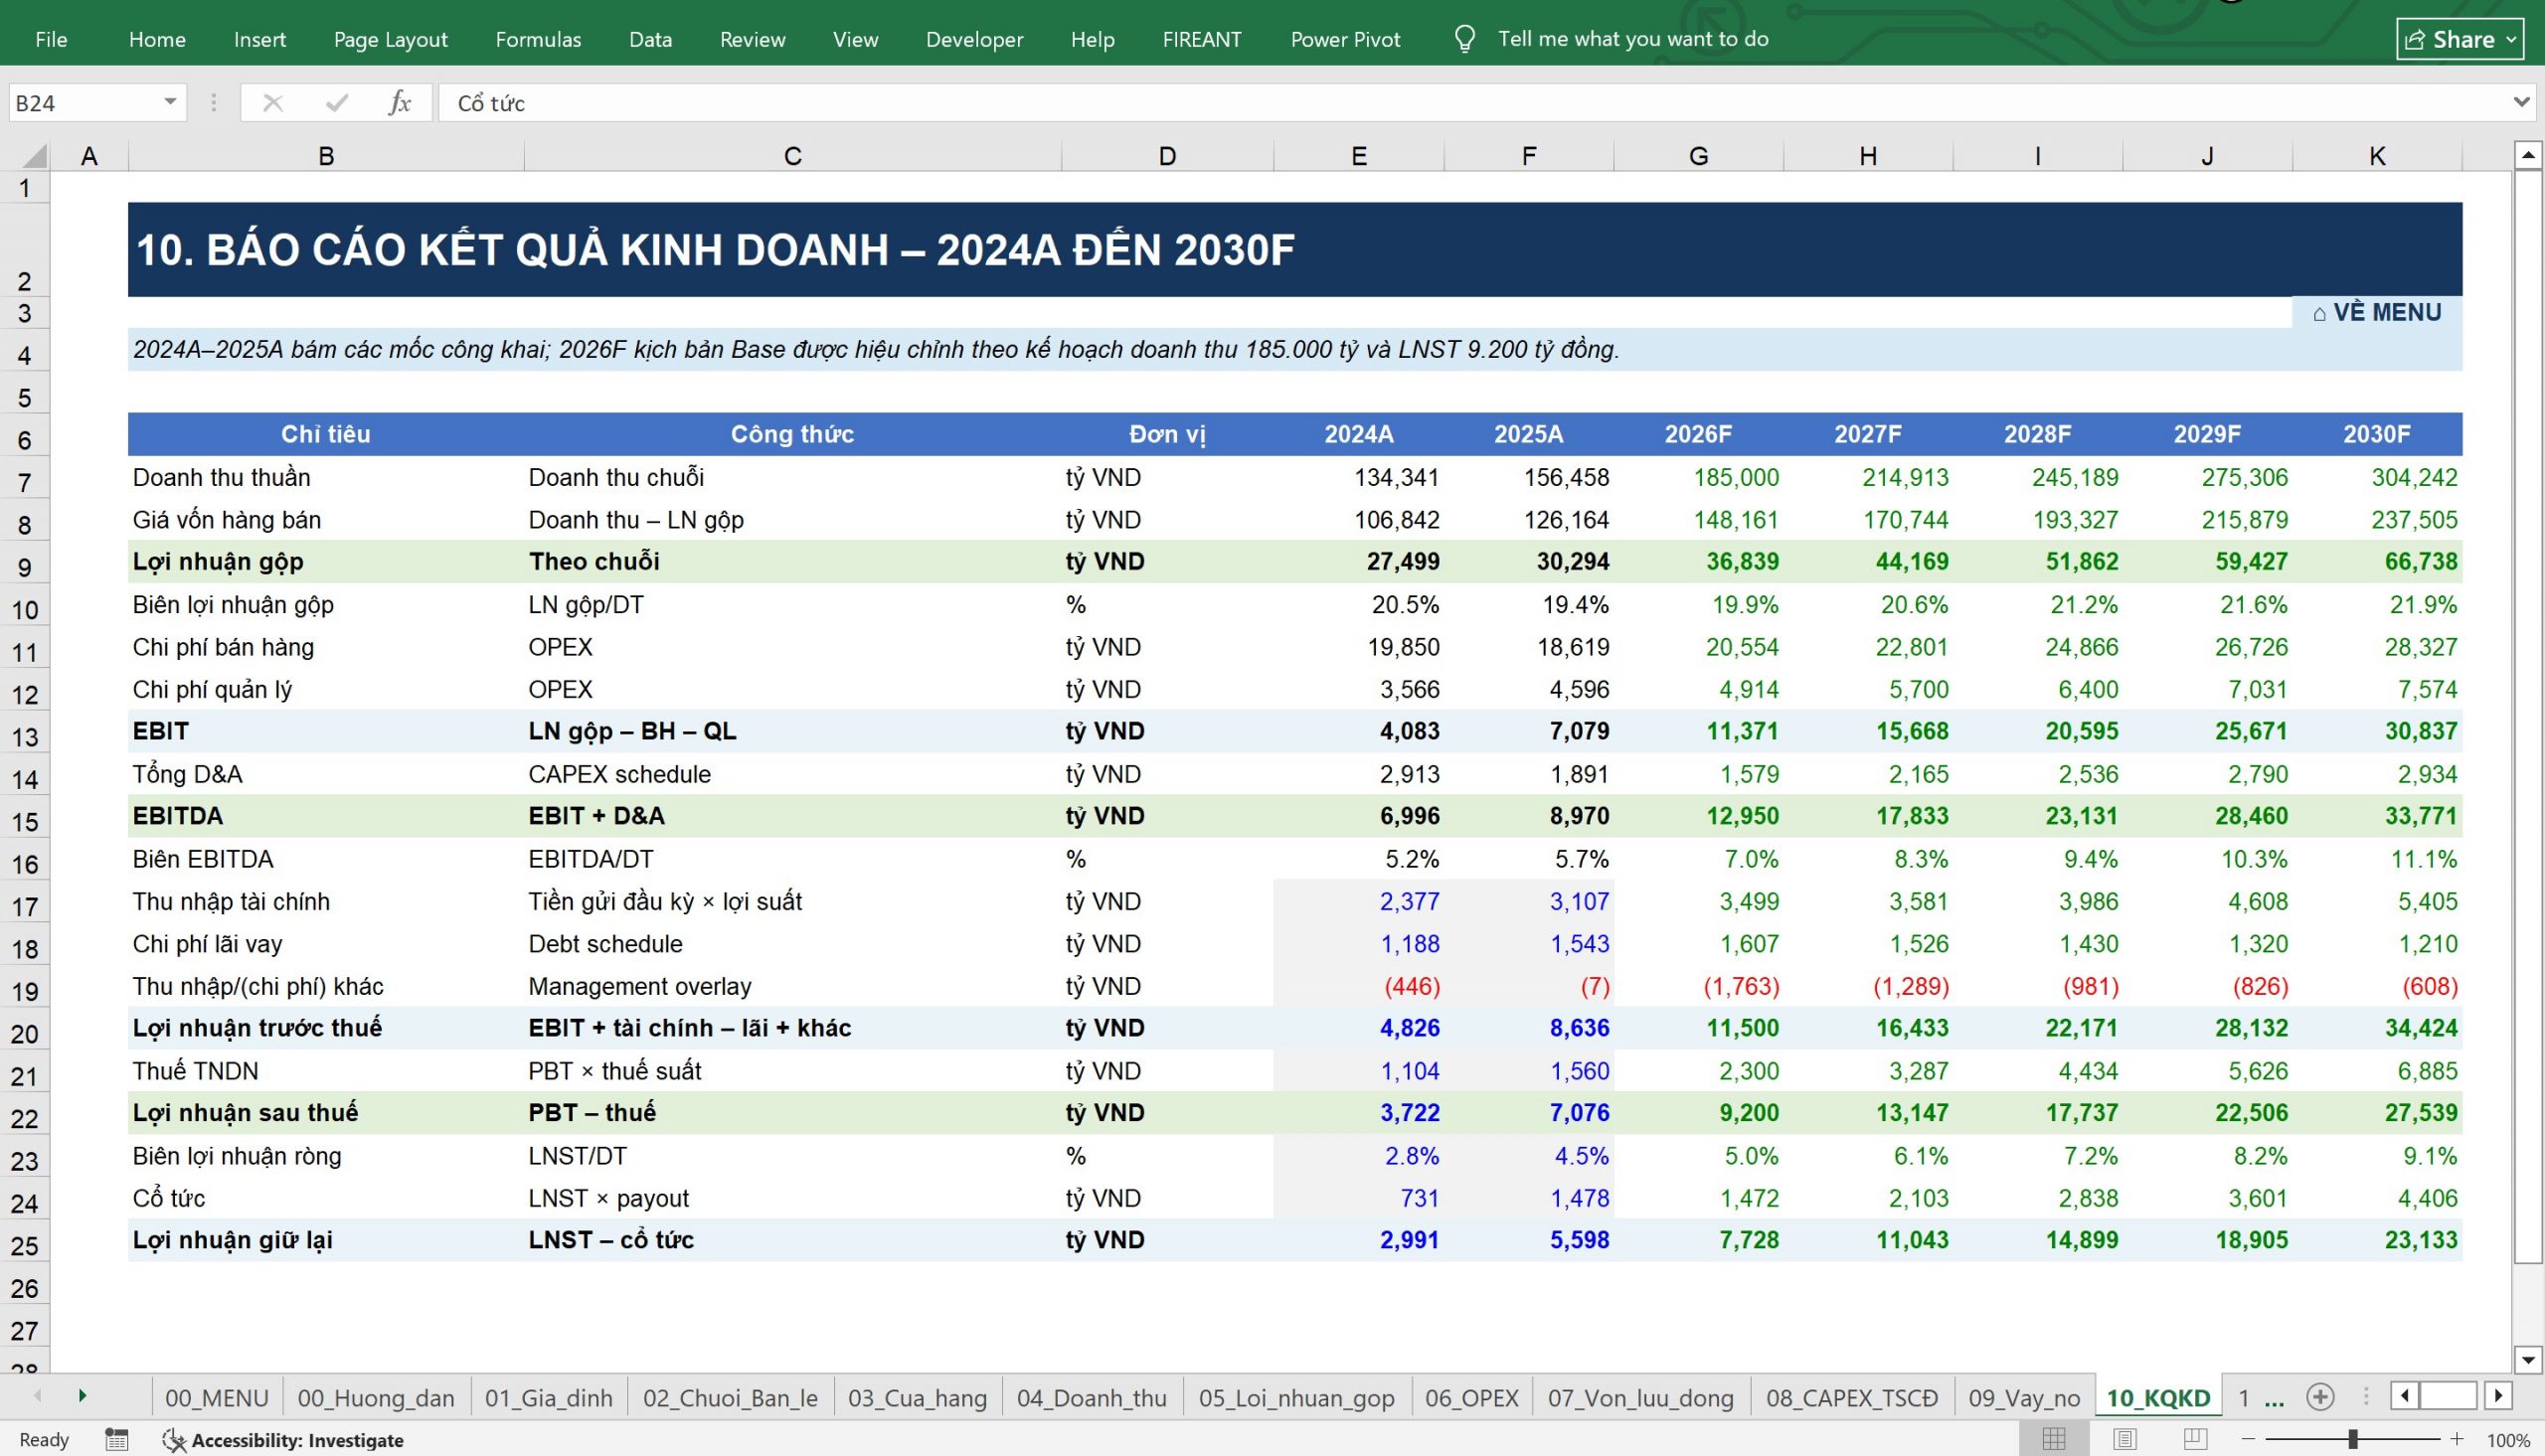Open the Name Box dropdown arrow
Viewport: 2545px width, 1456px height.
(170, 102)
